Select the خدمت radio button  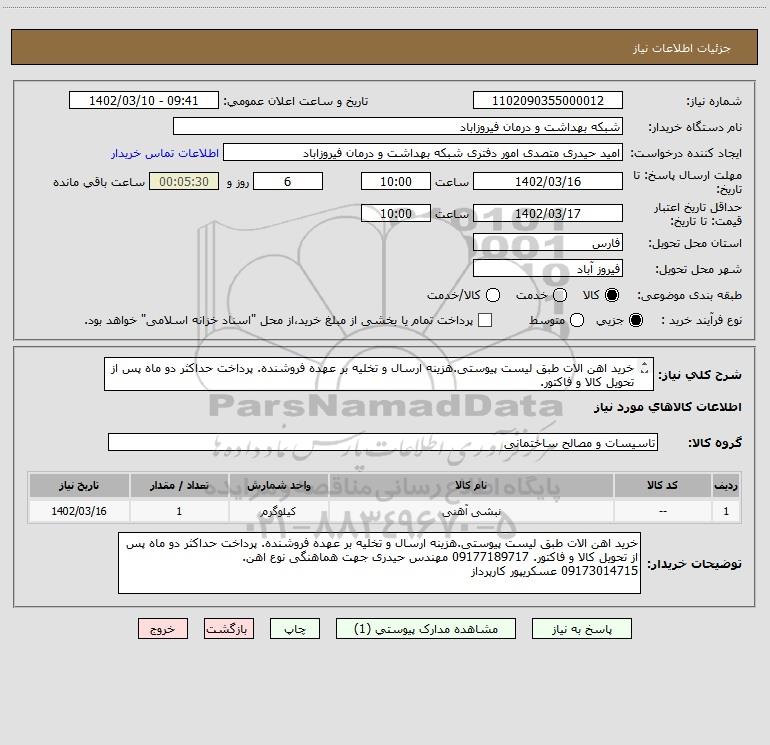[560, 295]
